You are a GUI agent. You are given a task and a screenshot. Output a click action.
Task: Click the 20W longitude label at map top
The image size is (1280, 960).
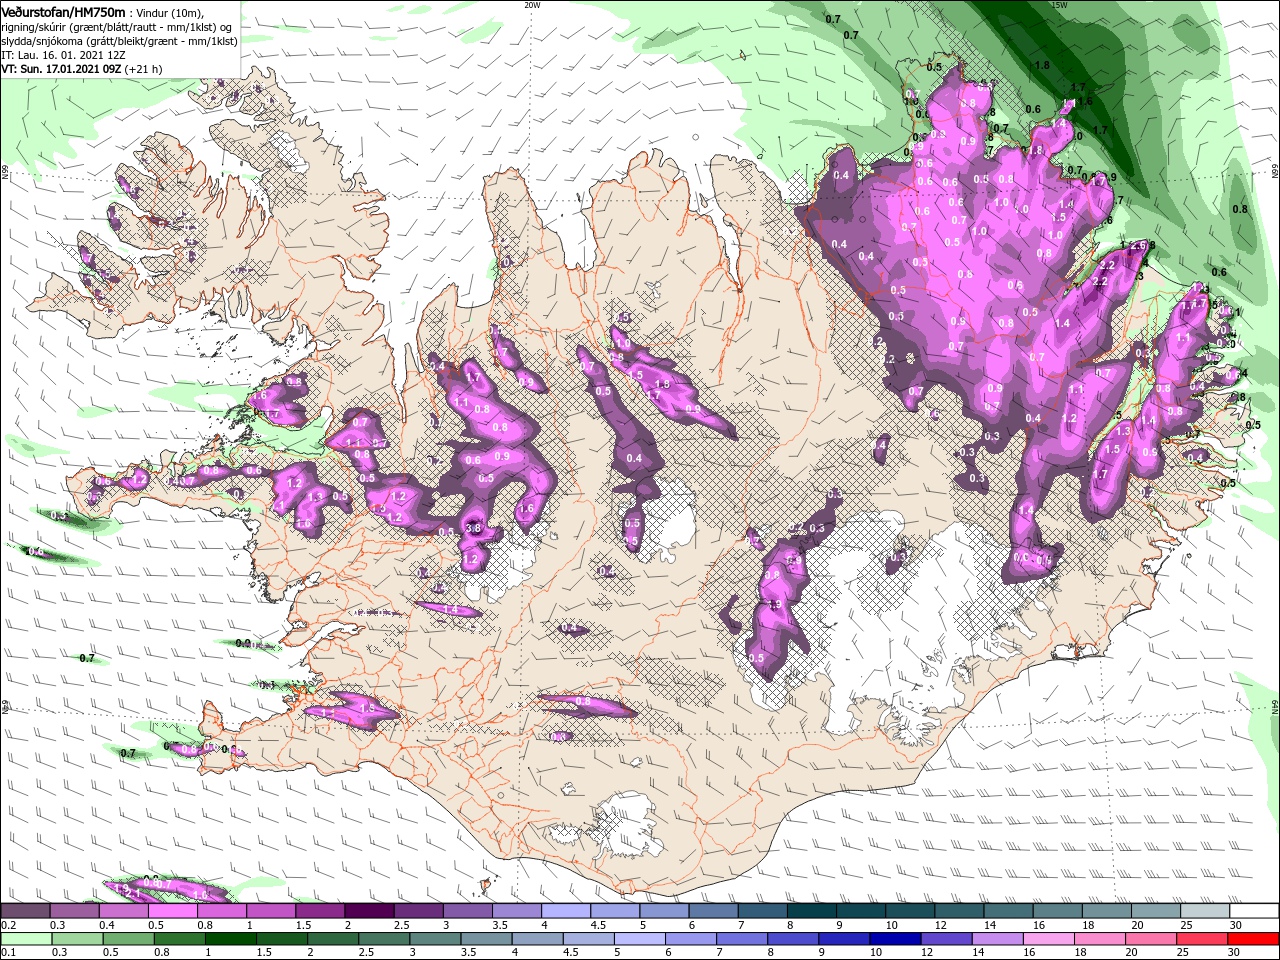pyautogui.click(x=532, y=4)
